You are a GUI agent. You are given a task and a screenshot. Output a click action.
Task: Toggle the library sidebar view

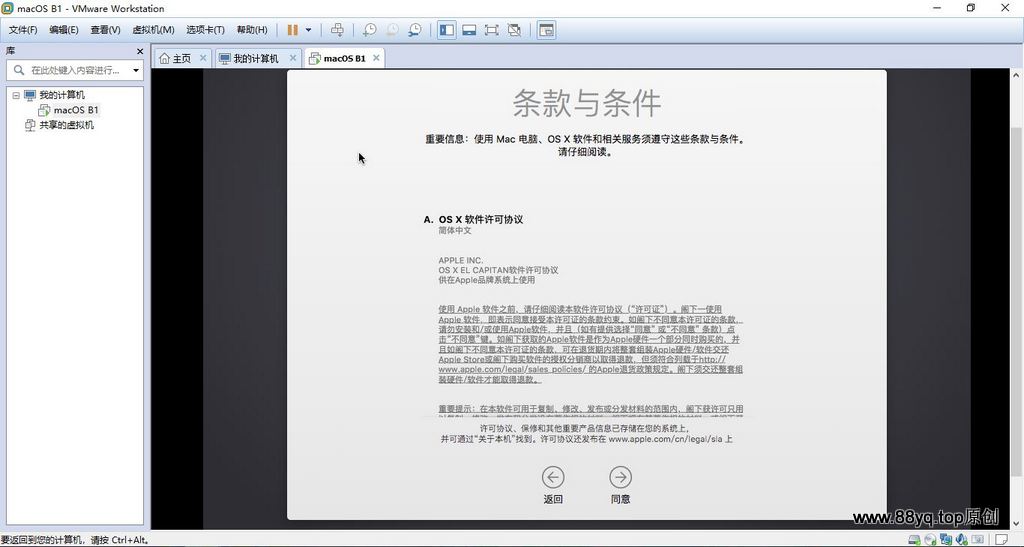[x=447, y=30]
